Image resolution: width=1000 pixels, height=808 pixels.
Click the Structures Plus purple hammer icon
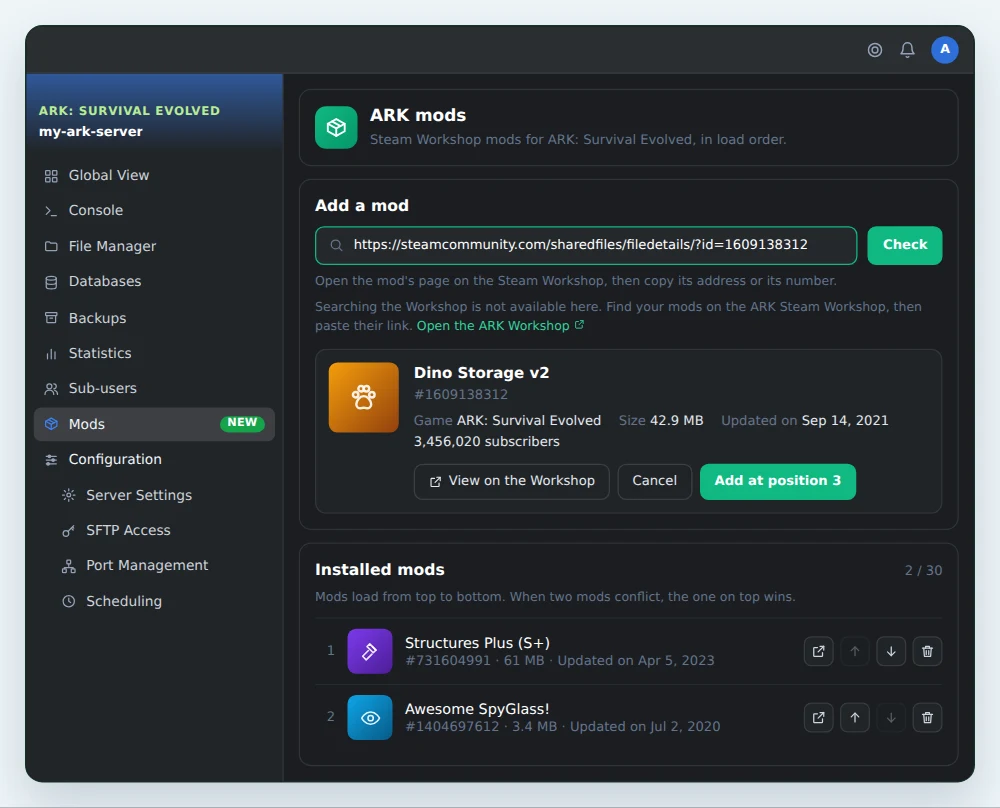(x=370, y=651)
